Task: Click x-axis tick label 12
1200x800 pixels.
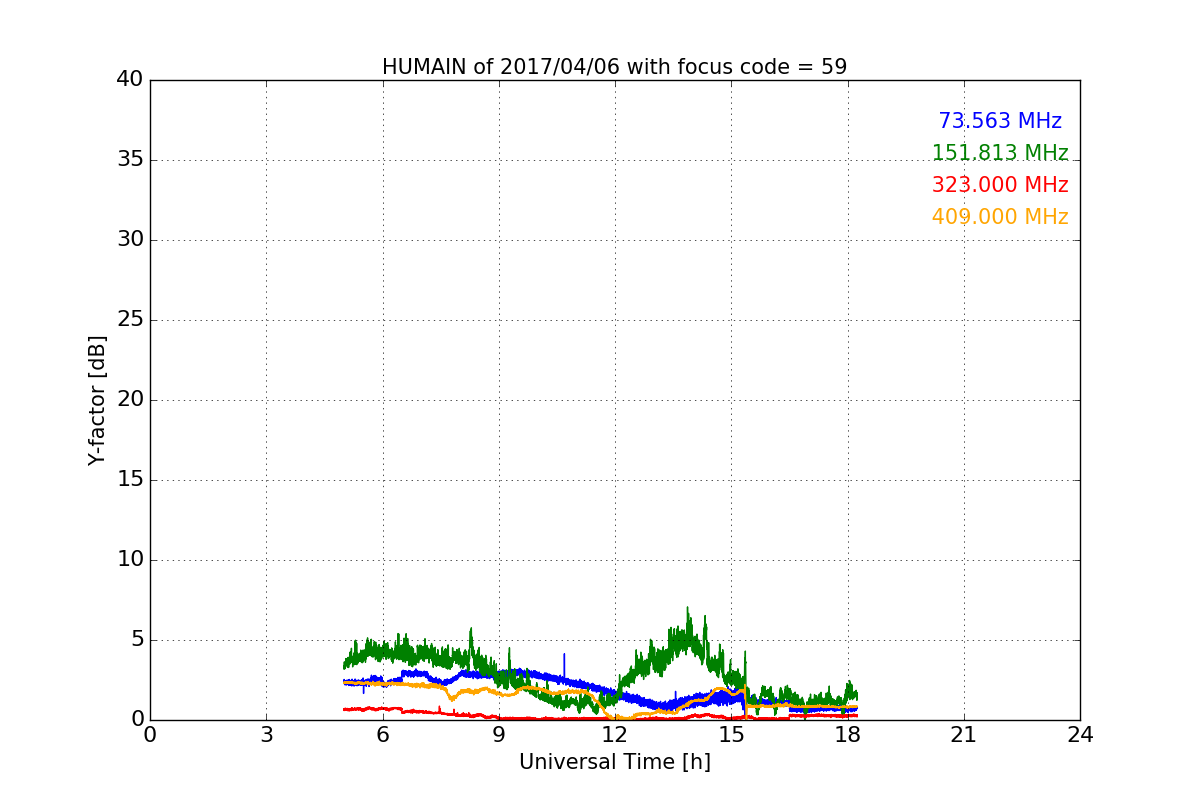Action: 615,735
